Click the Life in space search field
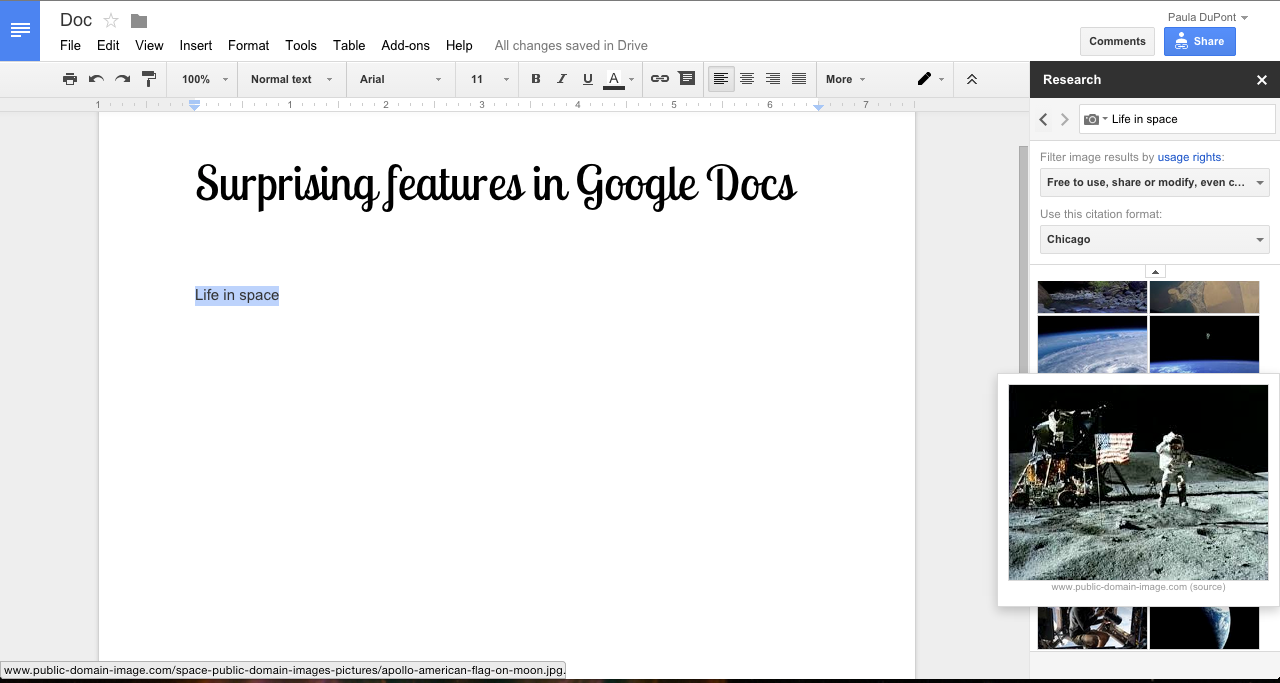The height and width of the screenshot is (683, 1280). pyautogui.click(x=1189, y=119)
